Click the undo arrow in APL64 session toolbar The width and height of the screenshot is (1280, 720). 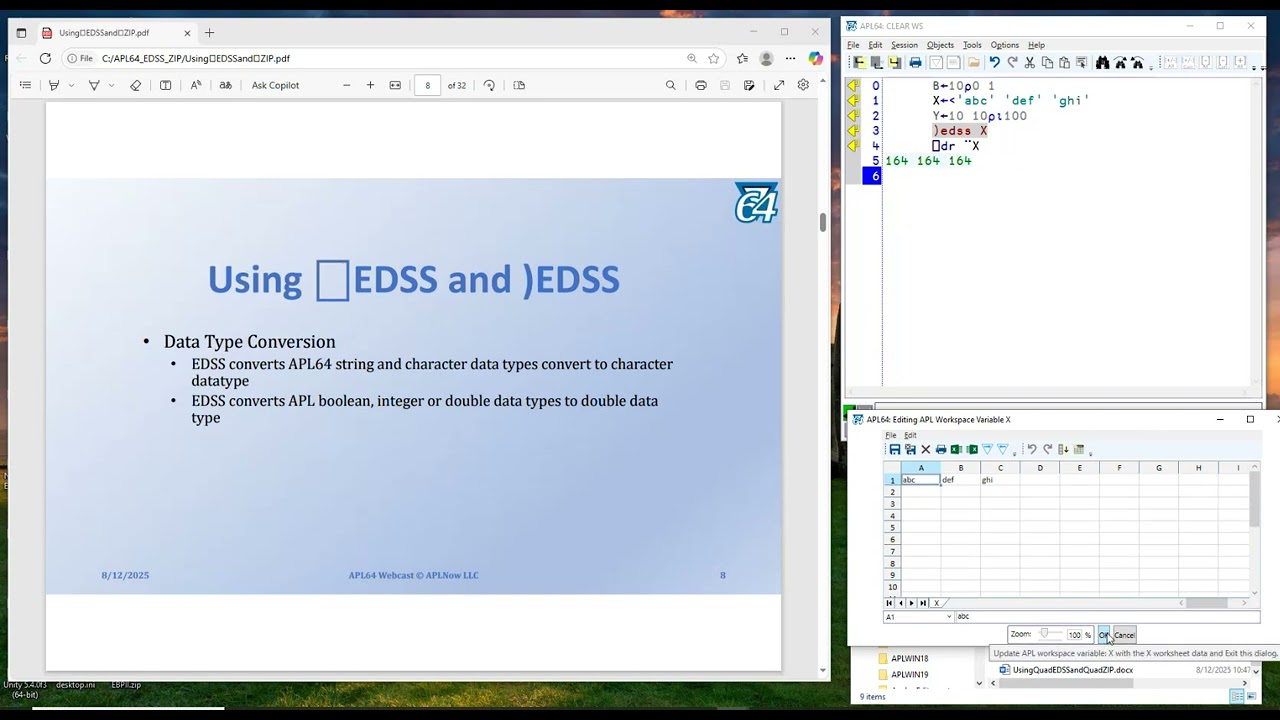[994, 63]
